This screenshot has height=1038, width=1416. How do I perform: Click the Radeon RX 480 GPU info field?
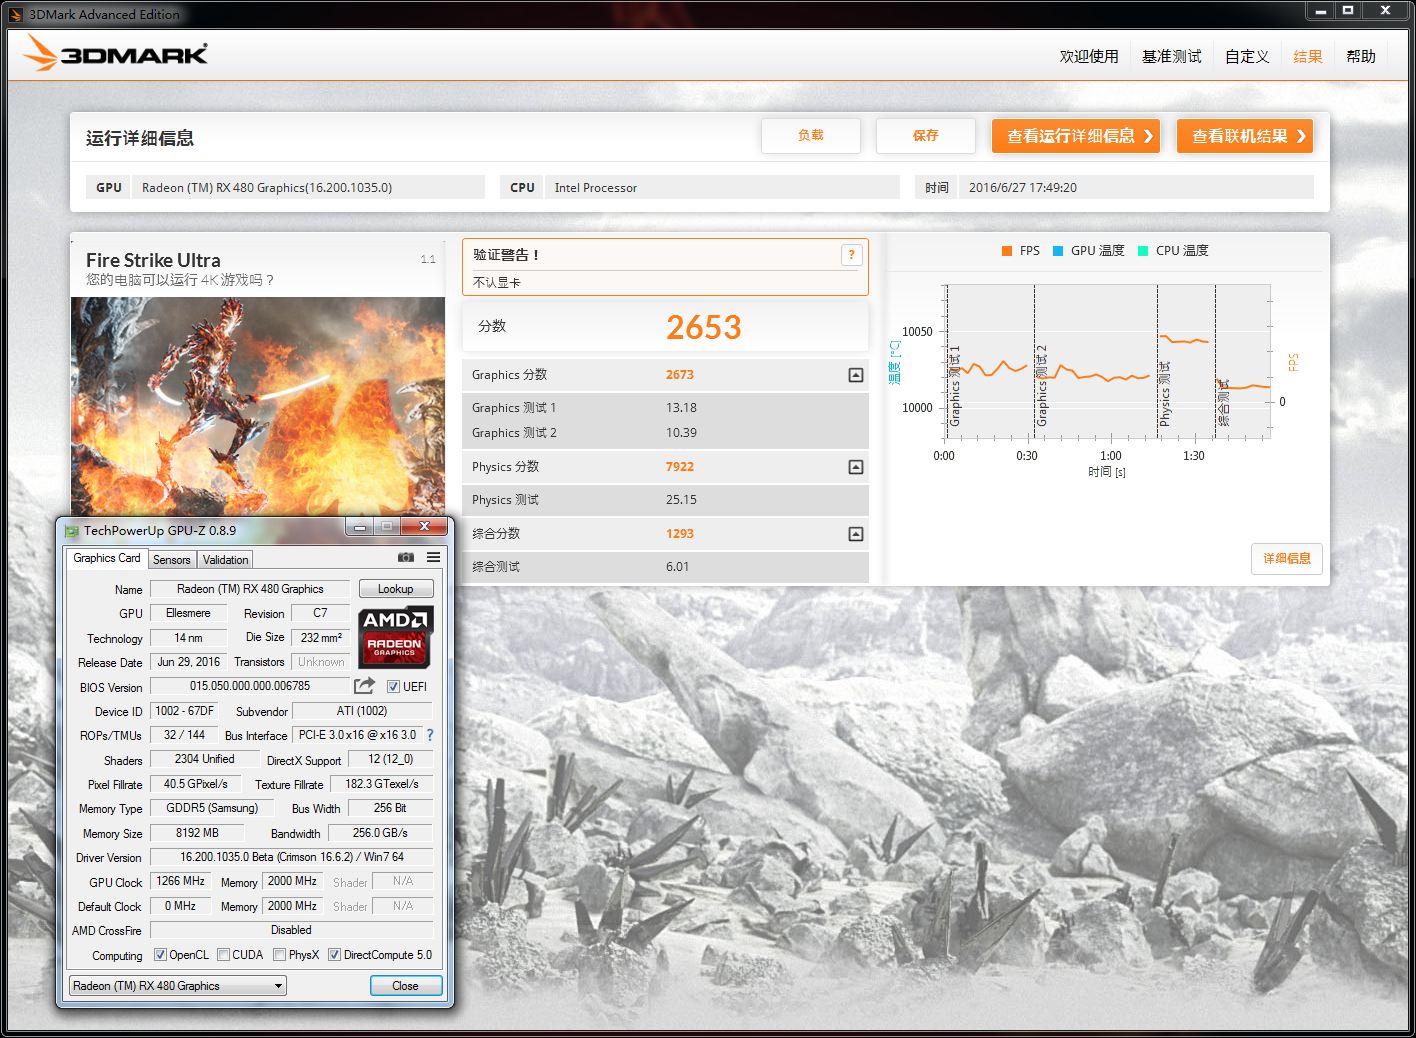308,187
